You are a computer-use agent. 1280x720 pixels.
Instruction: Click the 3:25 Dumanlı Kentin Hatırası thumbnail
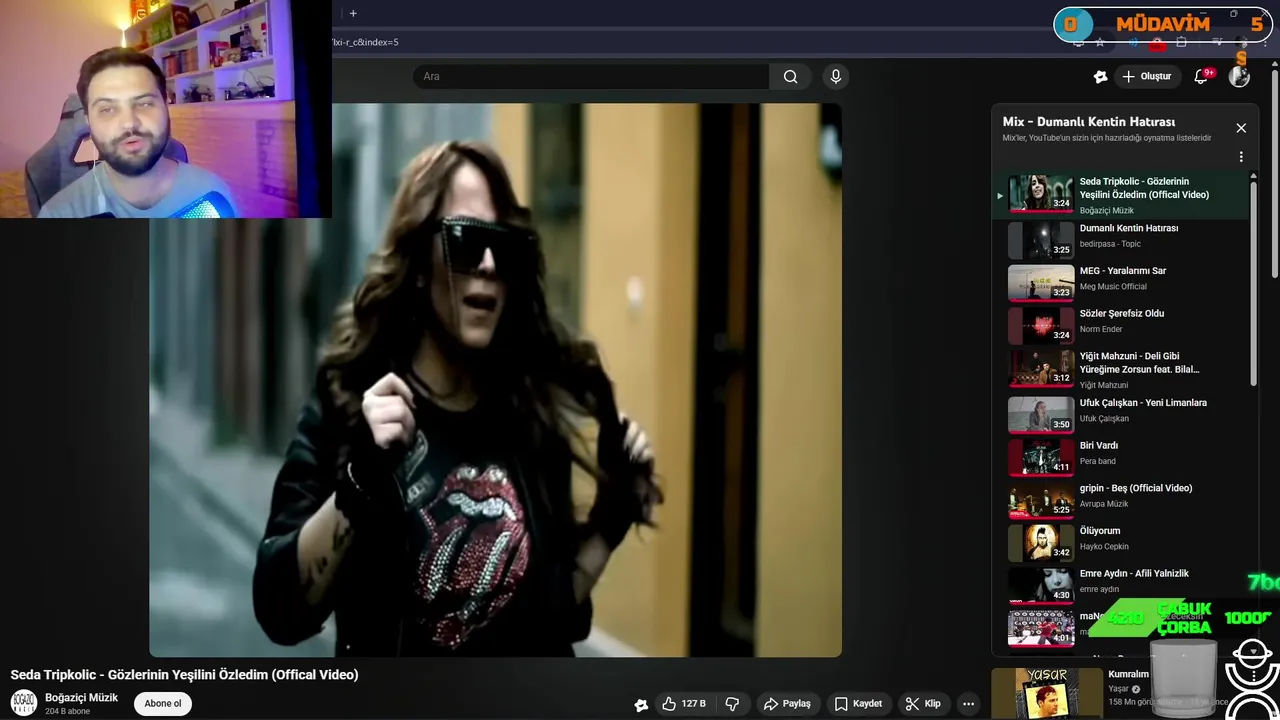1041,239
